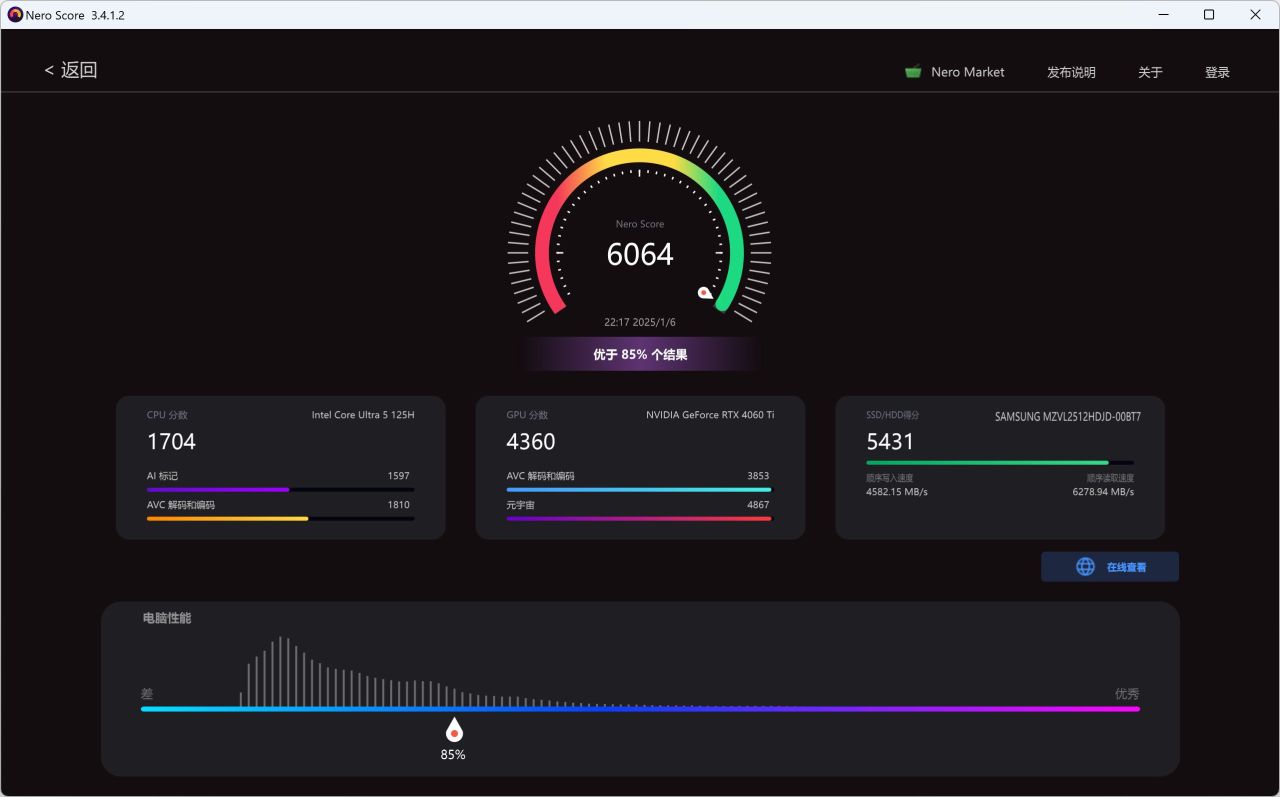
Task: Click 登录 to sign in
Action: pyautogui.click(x=1217, y=72)
